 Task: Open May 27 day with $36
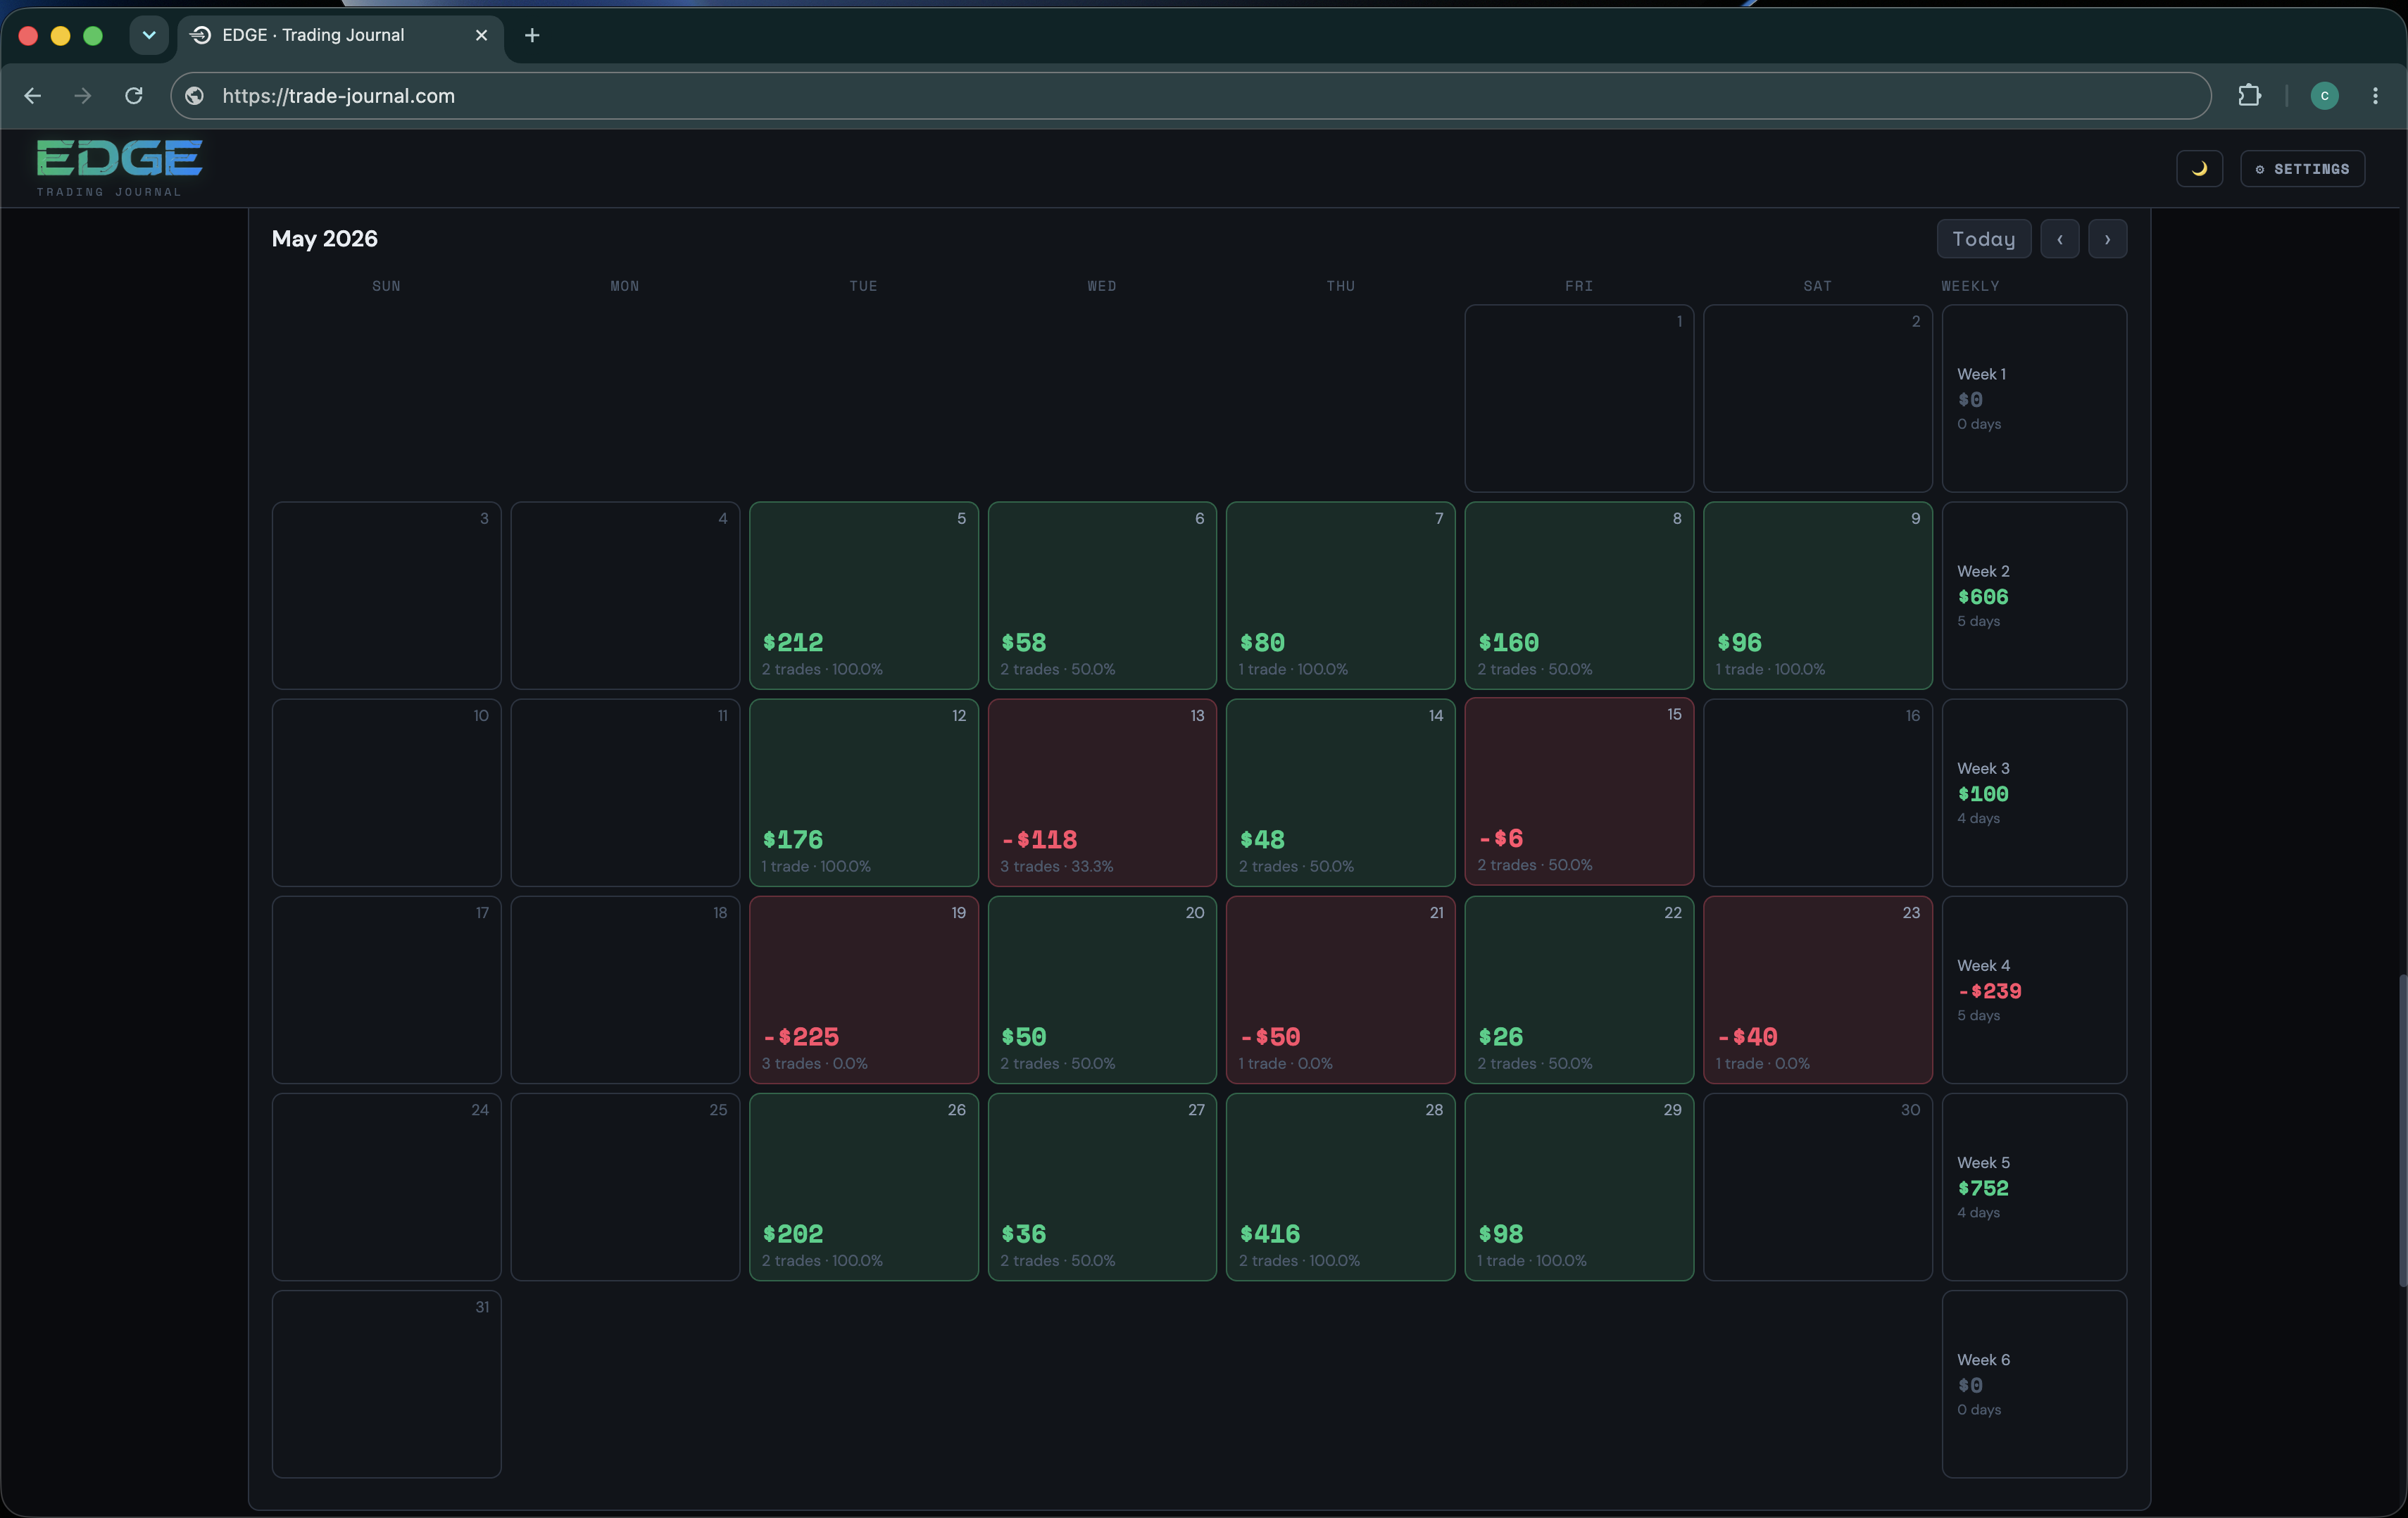click(1102, 1186)
